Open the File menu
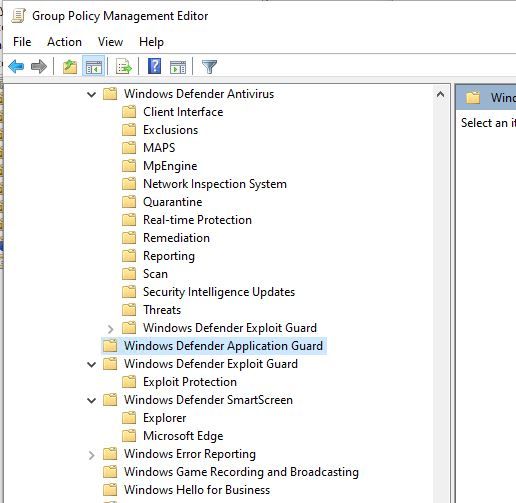516x503 pixels. tap(22, 42)
